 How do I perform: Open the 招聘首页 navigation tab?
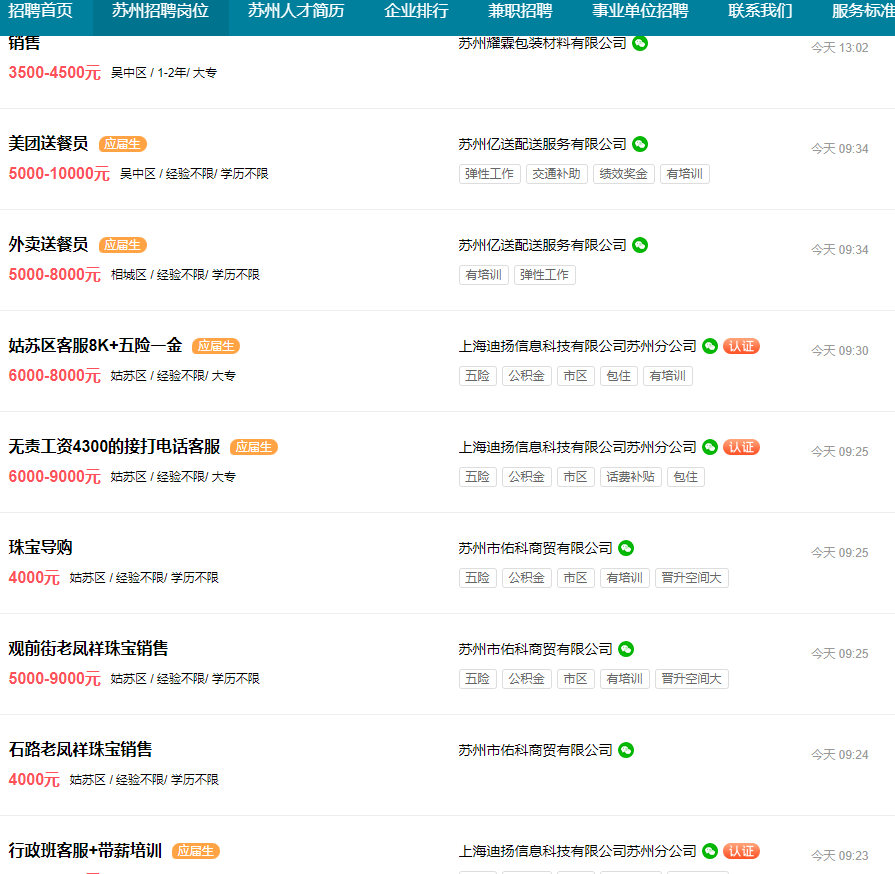(x=40, y=12)
